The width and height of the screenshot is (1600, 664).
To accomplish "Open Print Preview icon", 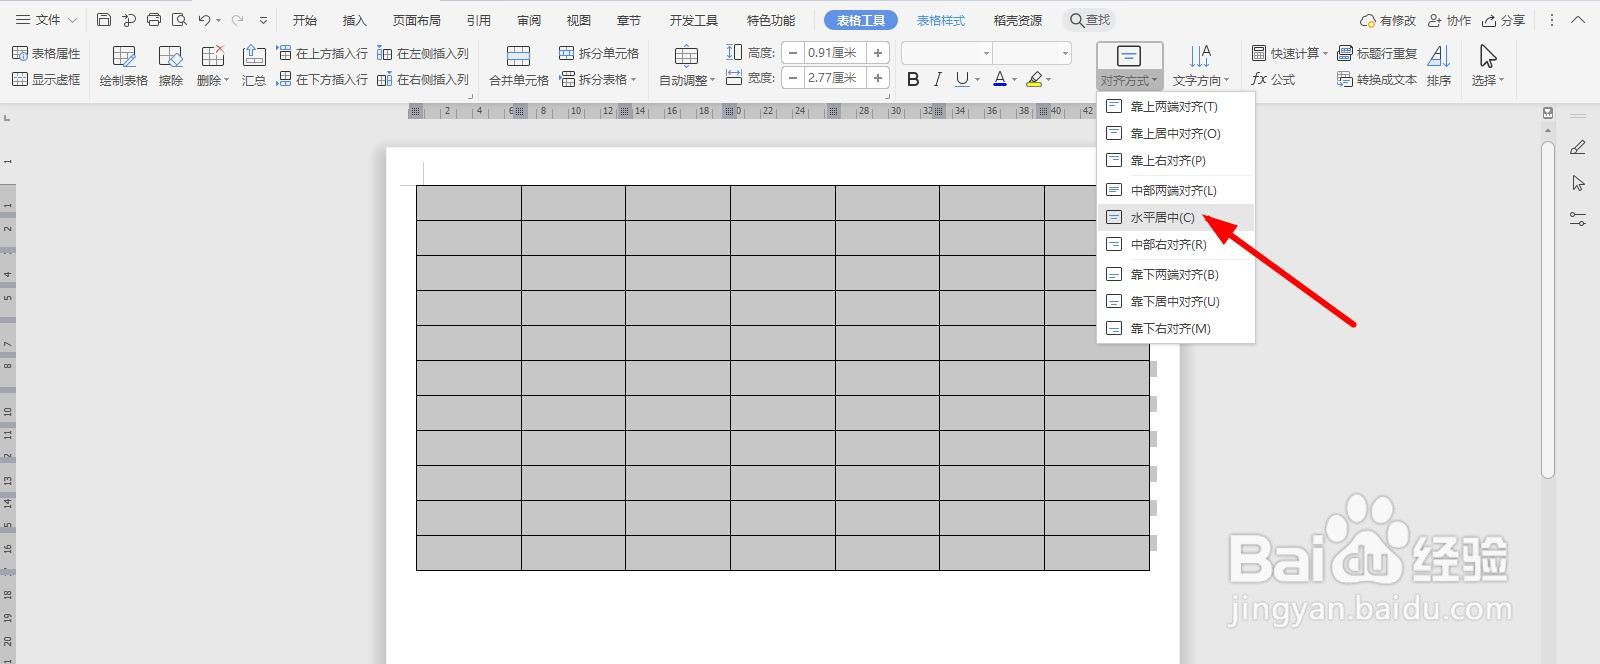I will click(179, 20).
